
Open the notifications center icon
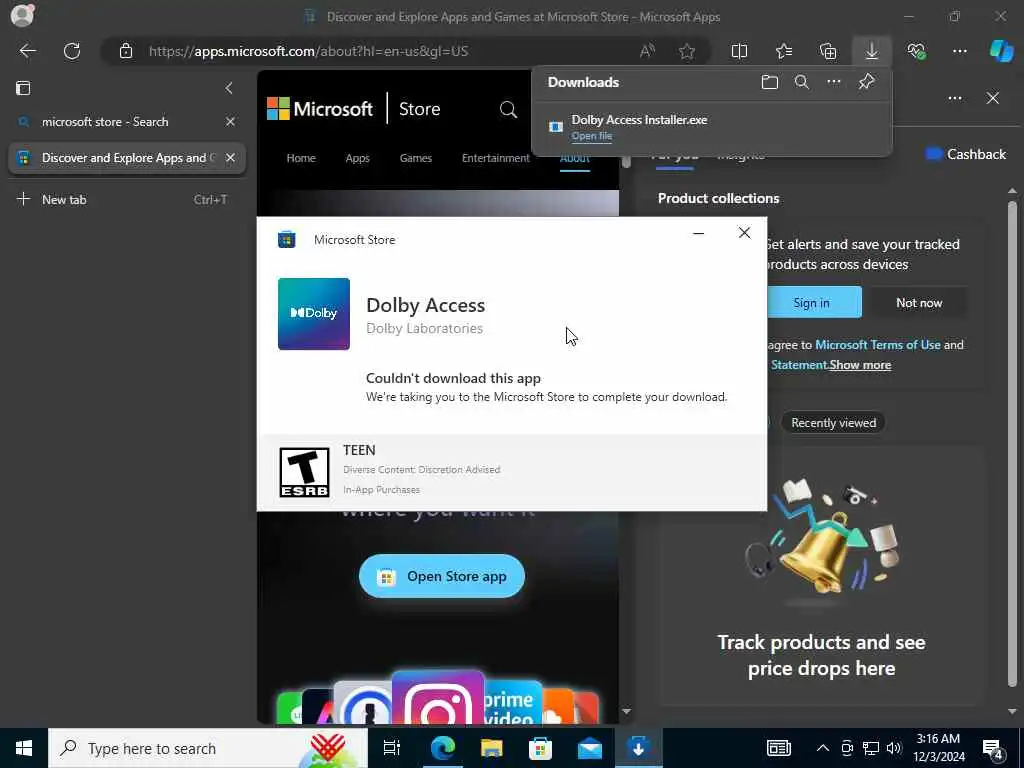click(993, 748)
